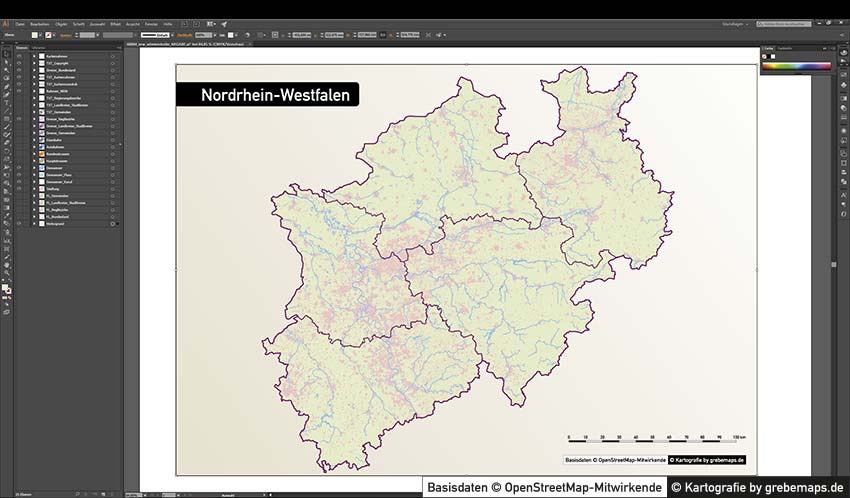Toggle visibility of Gewasser layer
850x498 pixels.
point(19,167)
